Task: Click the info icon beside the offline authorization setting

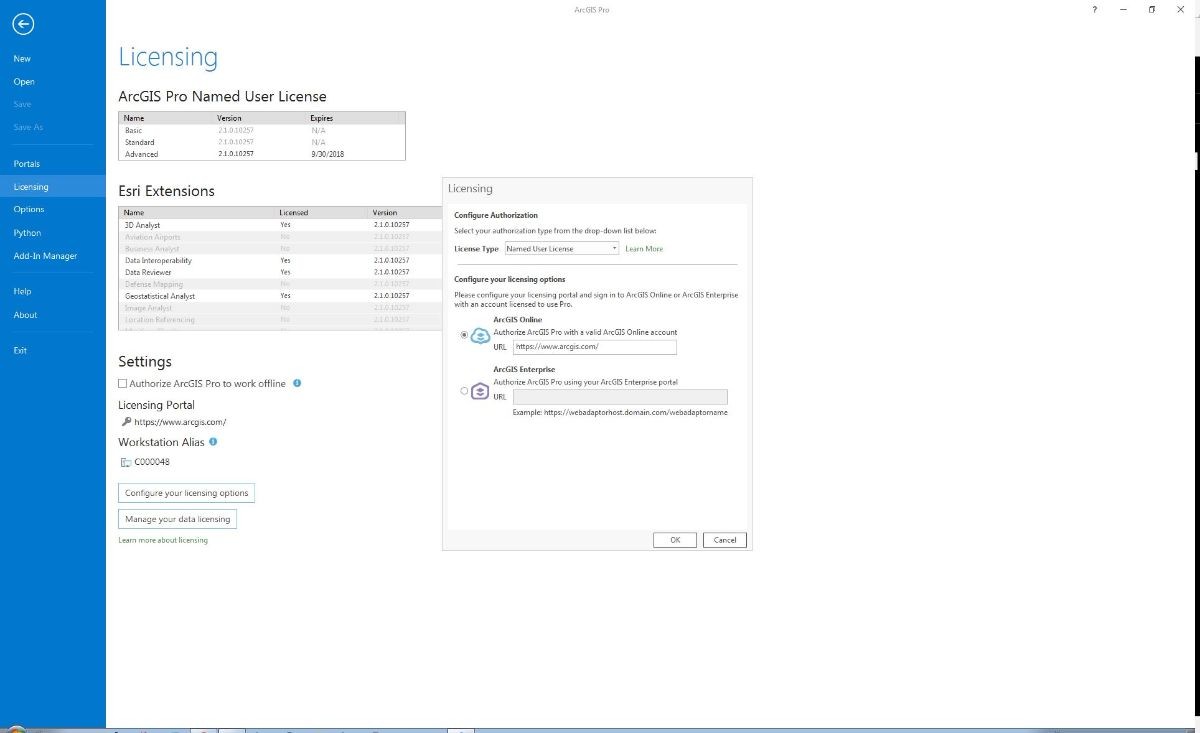Action: tap(296, 383)
